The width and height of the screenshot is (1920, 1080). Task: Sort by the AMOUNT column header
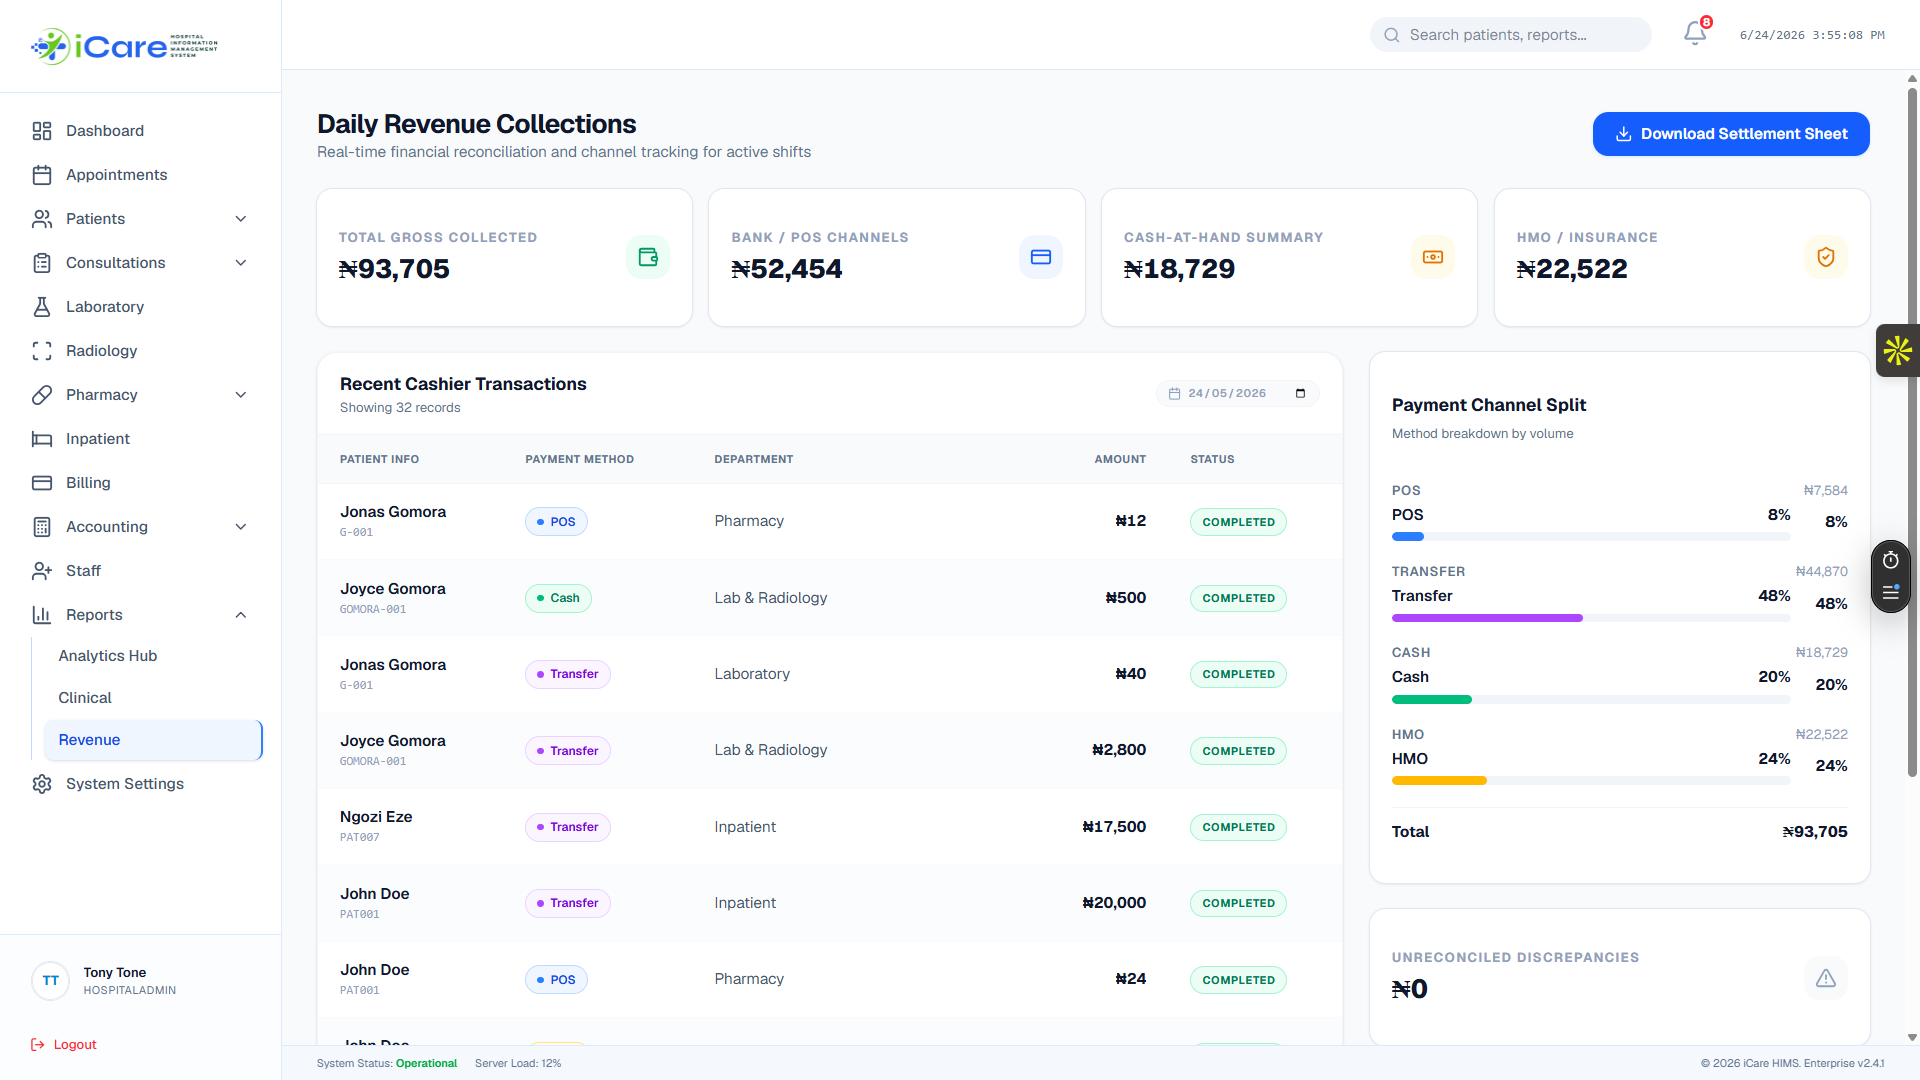click(x=1120, y=459)
